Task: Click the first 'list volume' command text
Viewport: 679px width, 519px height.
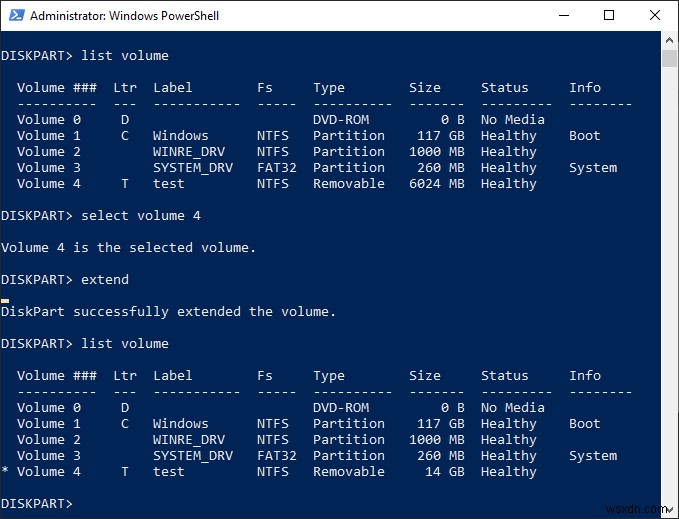Action: tap(125, 55)
